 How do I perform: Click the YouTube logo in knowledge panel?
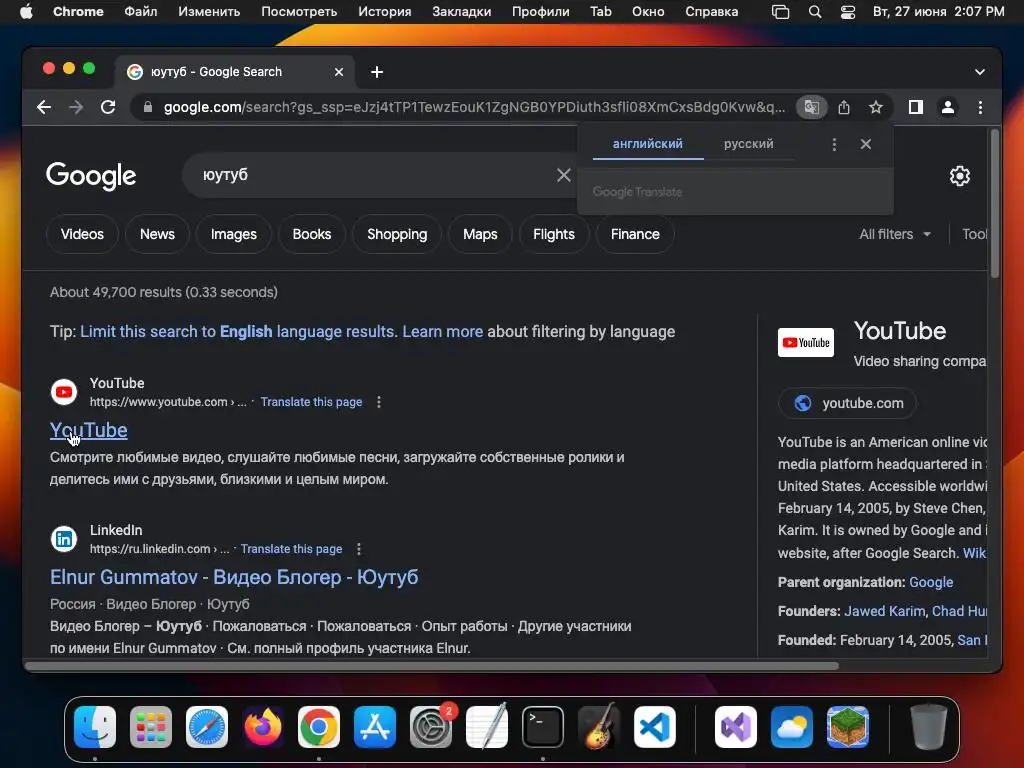805,342
